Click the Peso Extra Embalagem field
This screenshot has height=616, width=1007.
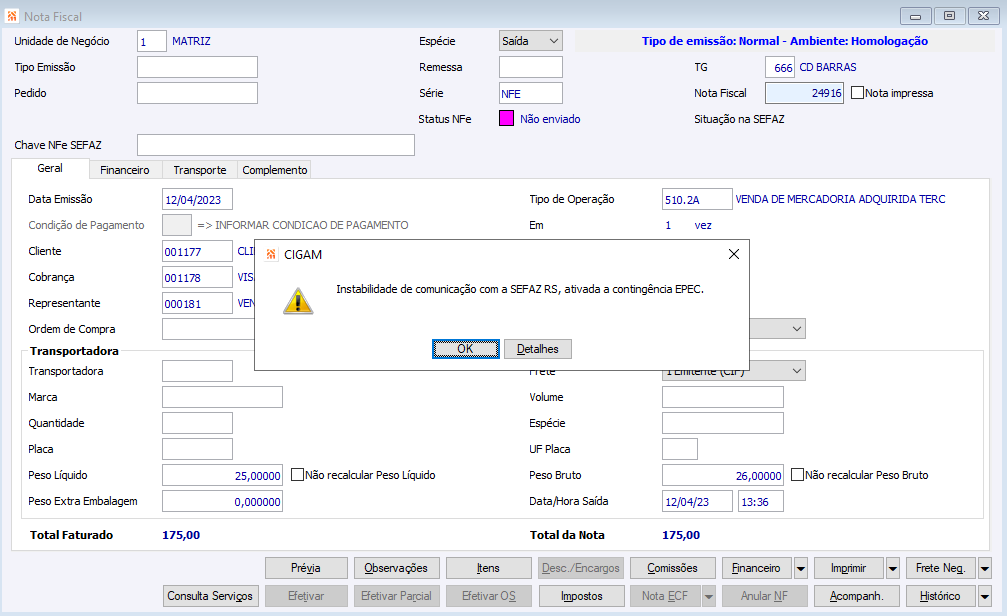(222, 501)
